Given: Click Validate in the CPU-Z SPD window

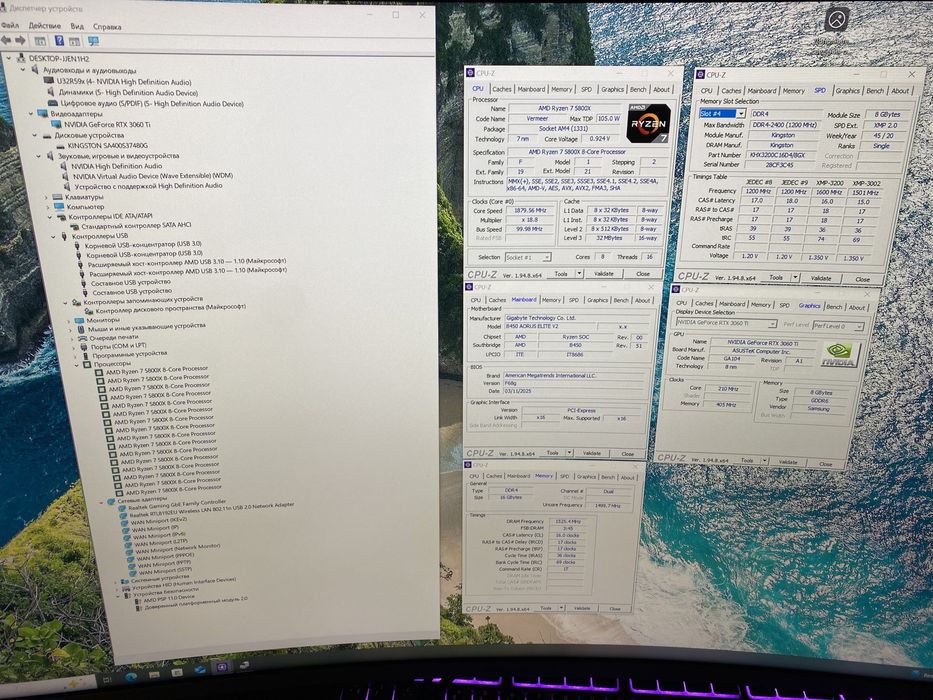Looking at the screenshot, I should [x=821, y=278].
